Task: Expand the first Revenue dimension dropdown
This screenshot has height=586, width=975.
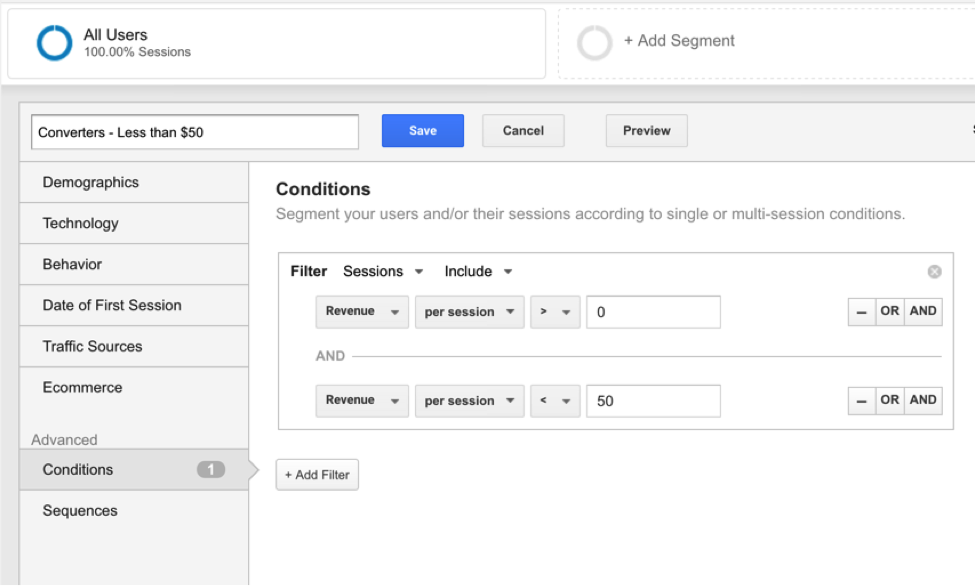Action: pos(361,312)
